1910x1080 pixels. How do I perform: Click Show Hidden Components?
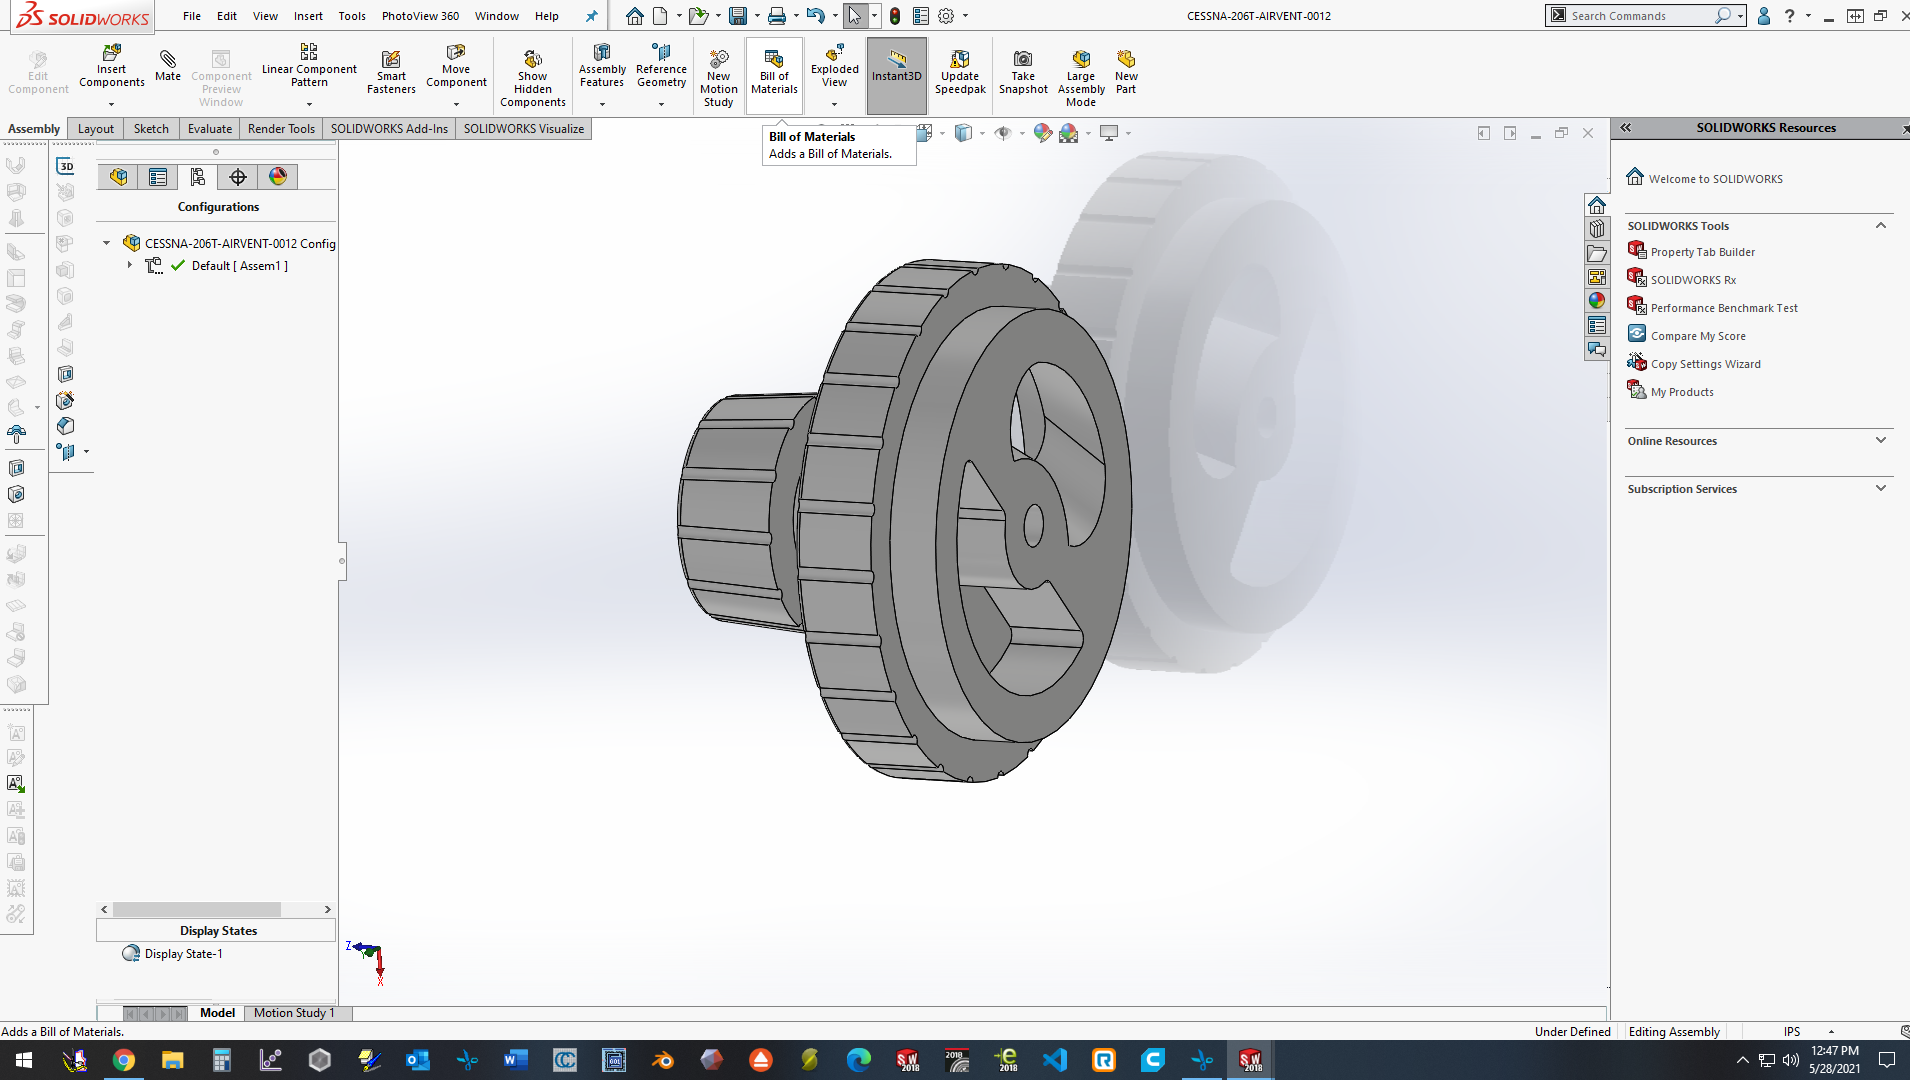[x=532, y=77]
